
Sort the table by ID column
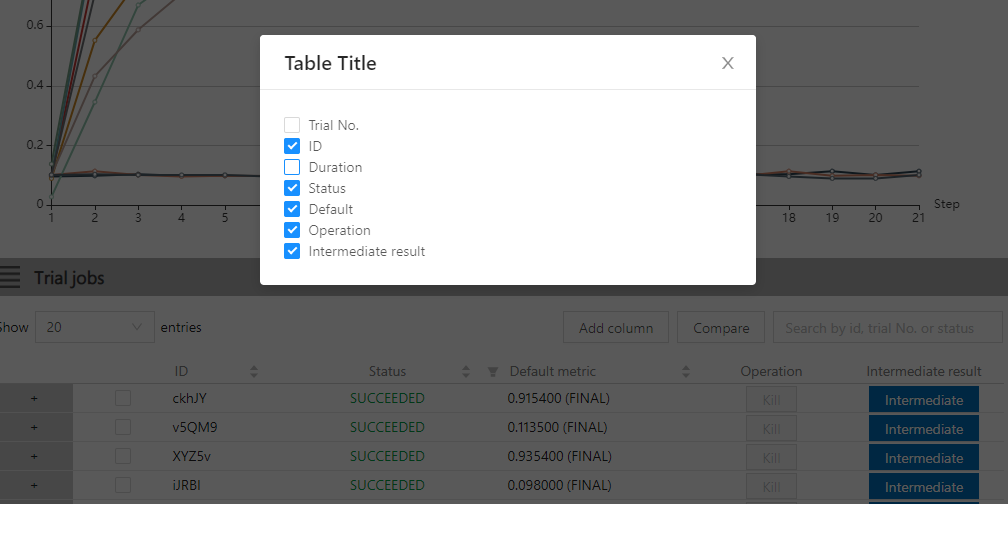tap(254, 371)
